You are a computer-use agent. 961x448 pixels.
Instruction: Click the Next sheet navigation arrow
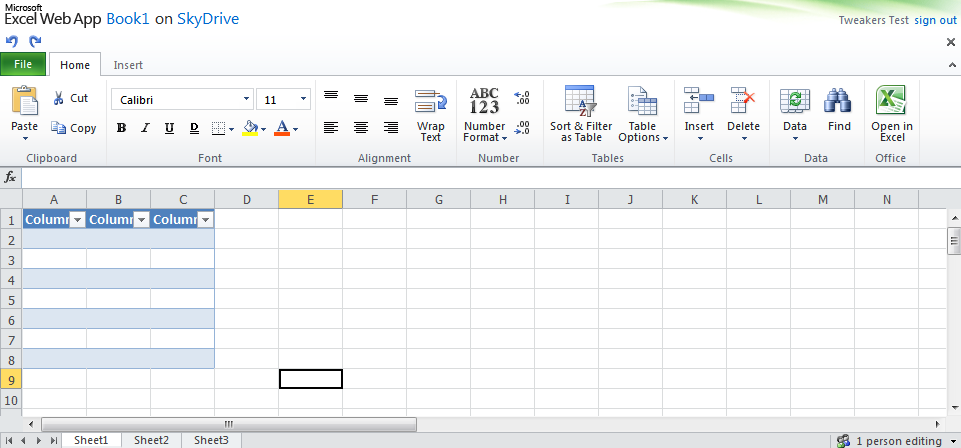[39, 441]
